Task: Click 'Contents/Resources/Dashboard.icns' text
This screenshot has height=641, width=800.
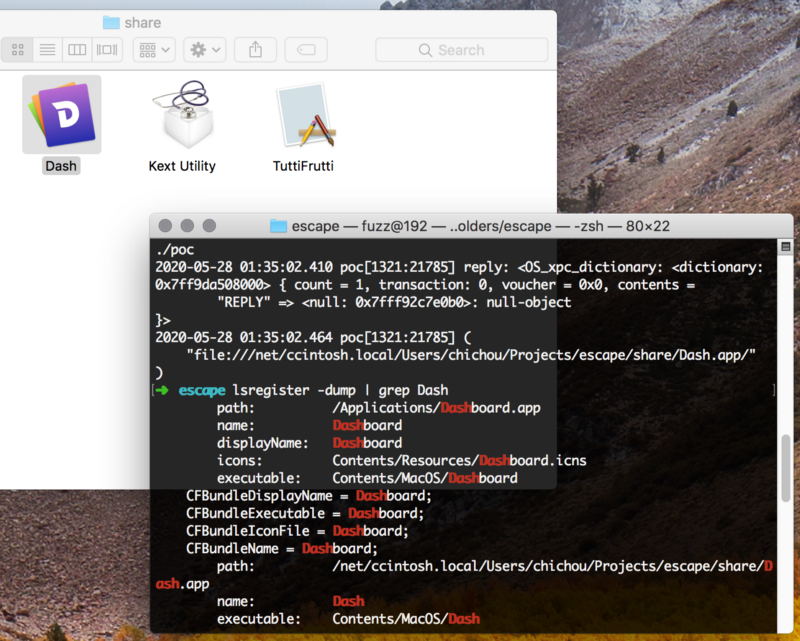Action: pos(459,461)
